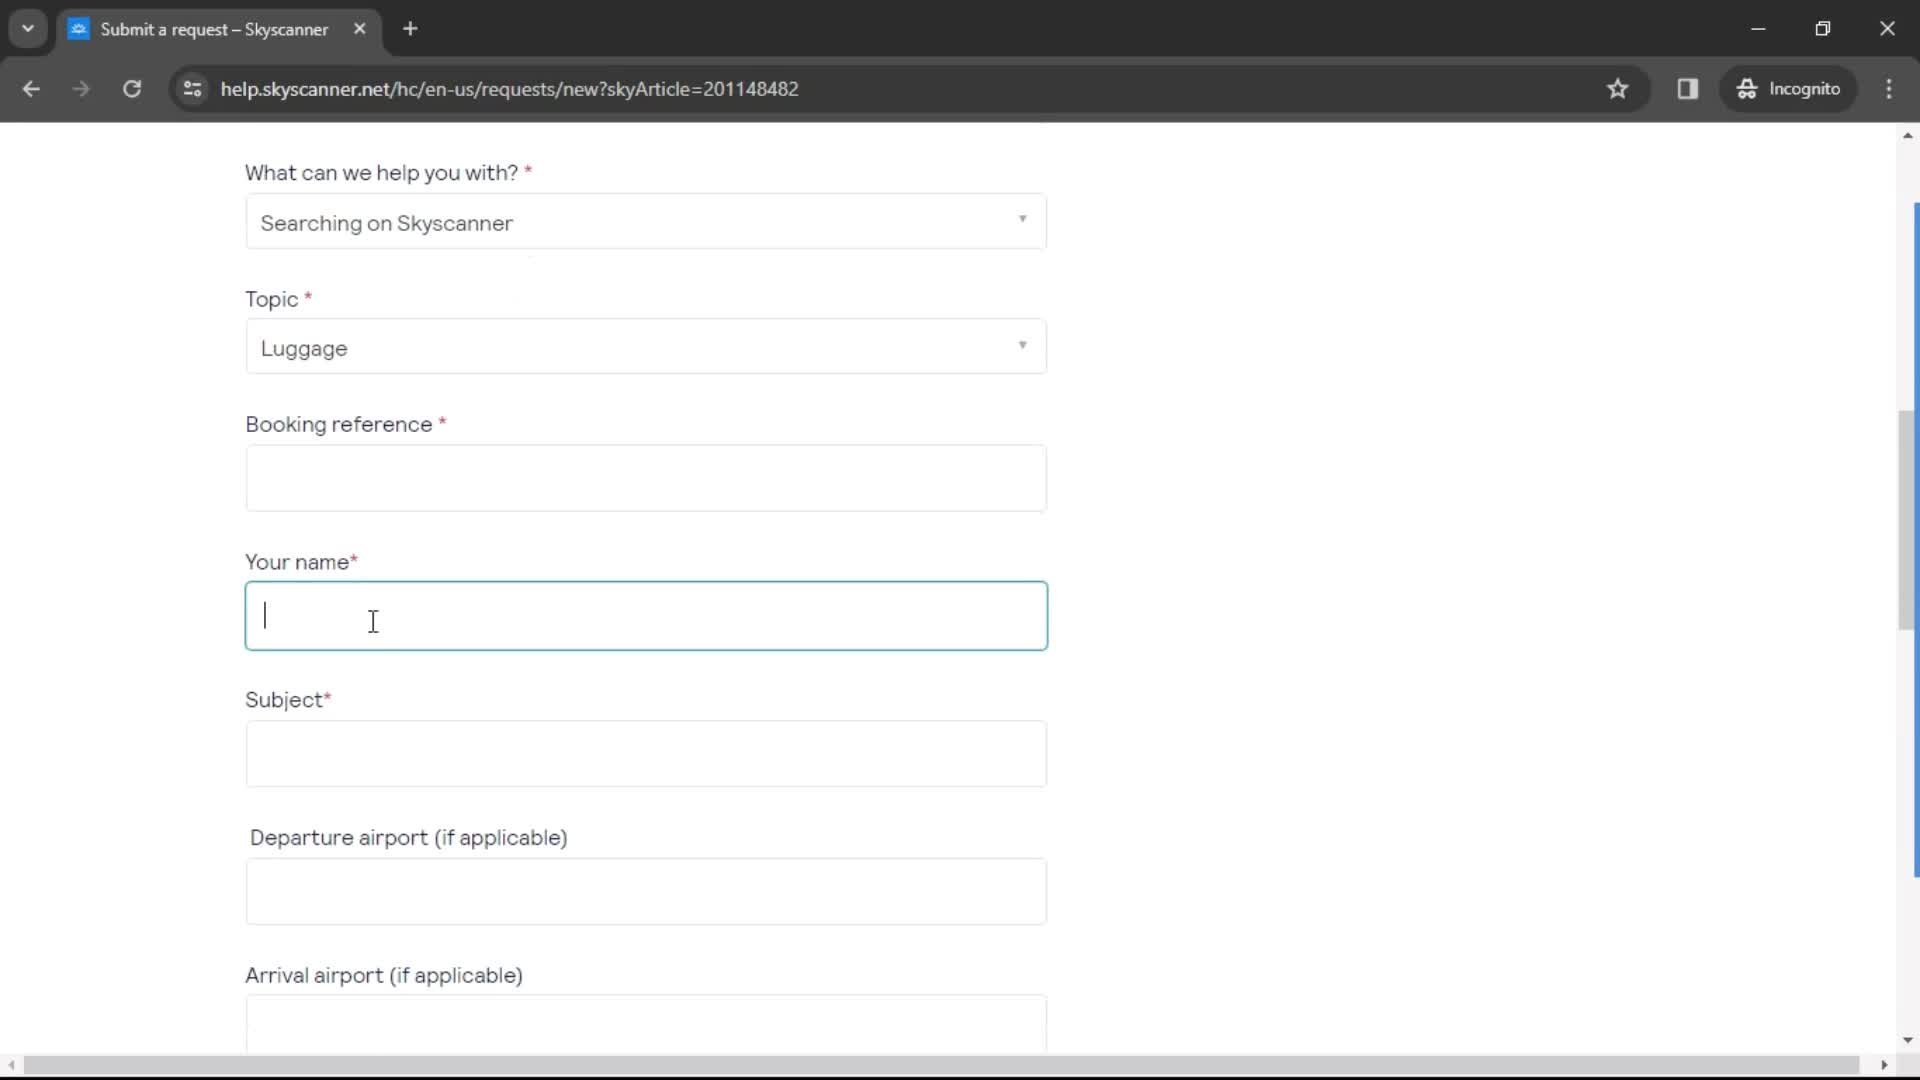
Task: Expand the Topic dropdown showing Luggage
Action: tap(646, 347)
